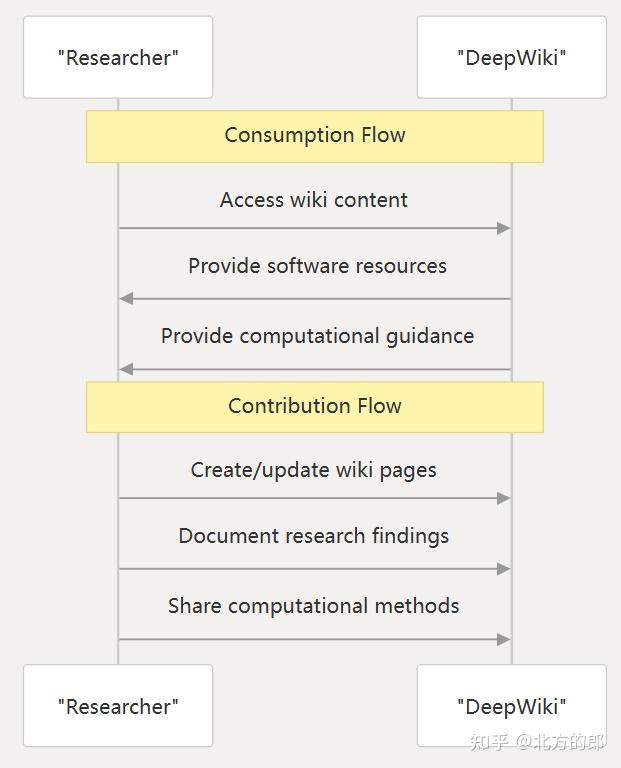This screenshot has height=768, width=621.
Task: Click the "Create/update wiki pages" message label
Action: [x=314, y=470]
